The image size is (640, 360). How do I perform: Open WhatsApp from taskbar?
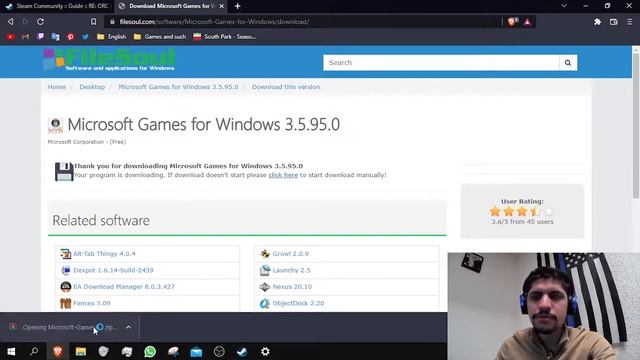point(150,351)
